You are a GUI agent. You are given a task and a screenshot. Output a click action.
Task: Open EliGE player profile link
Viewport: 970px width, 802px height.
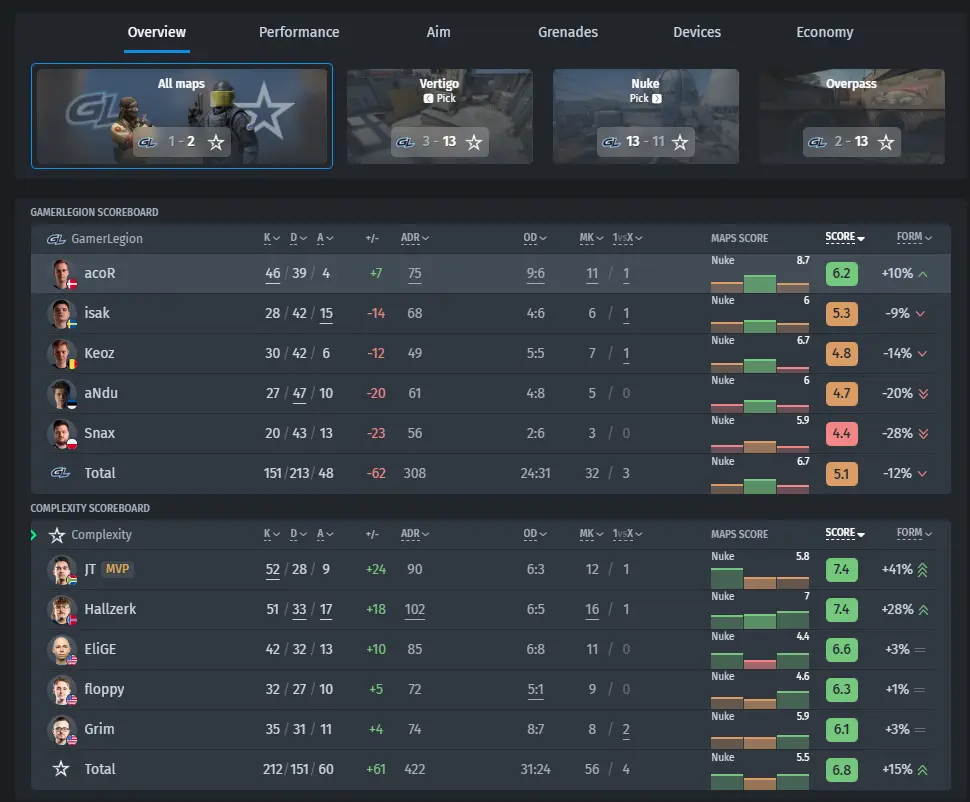point(100,649)
